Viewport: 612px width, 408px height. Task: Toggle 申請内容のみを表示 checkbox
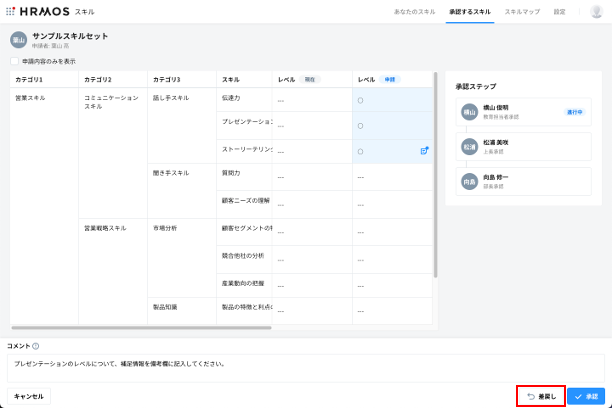pos(14,61)
